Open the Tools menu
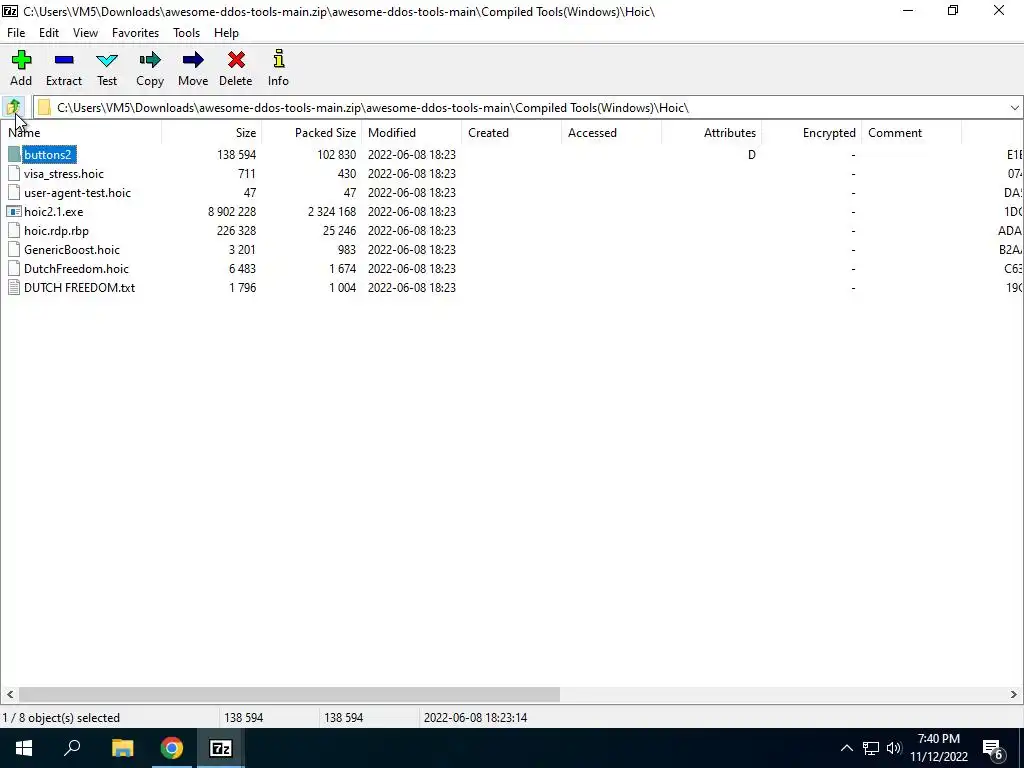 [x=186, y=33]
